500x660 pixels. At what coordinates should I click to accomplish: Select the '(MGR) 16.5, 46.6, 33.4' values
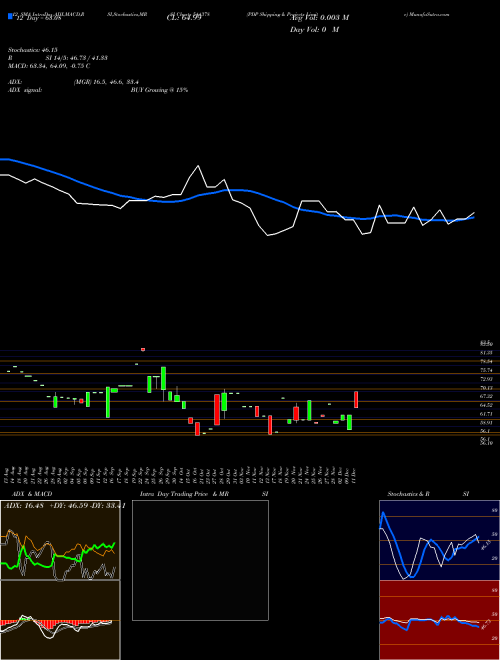point(106,82)
